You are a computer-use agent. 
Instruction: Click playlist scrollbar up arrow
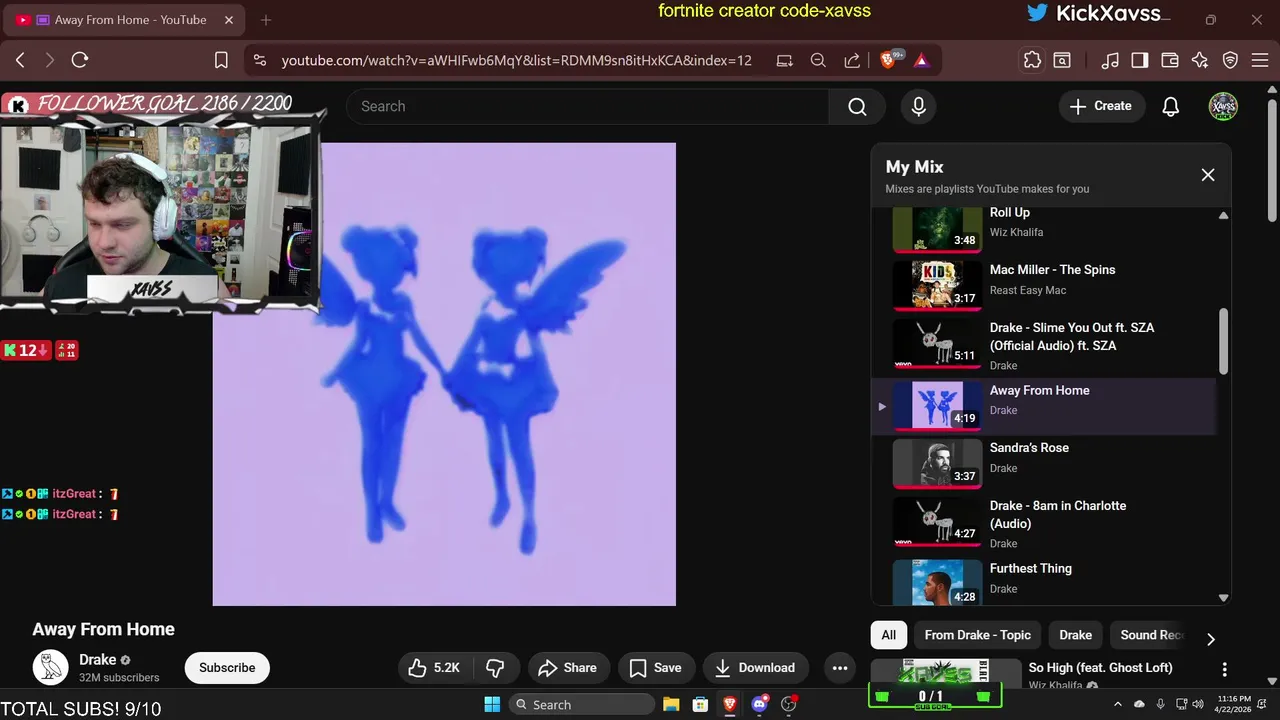click(1223, 215)
